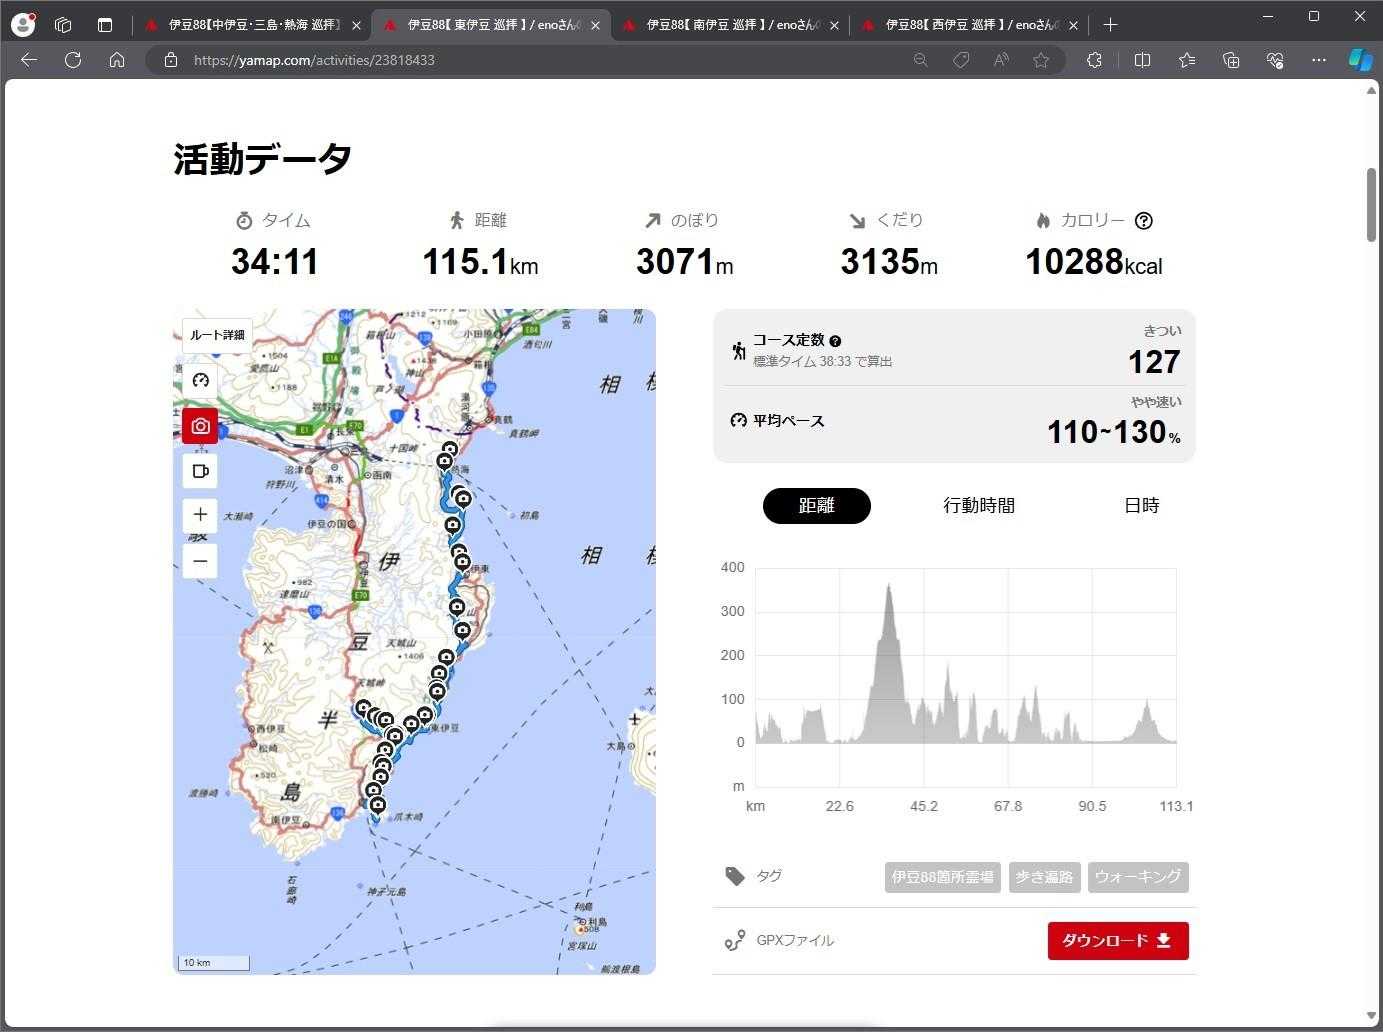Viewport: 1383px width, 1032px height.
Task: Add this page to favorites
Action: (1041, 60)
